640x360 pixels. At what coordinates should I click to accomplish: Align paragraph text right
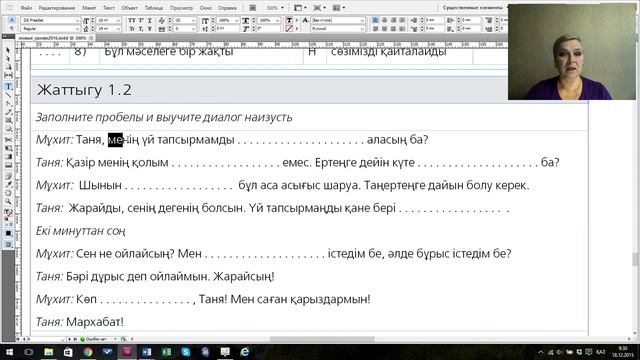point(393,20)
